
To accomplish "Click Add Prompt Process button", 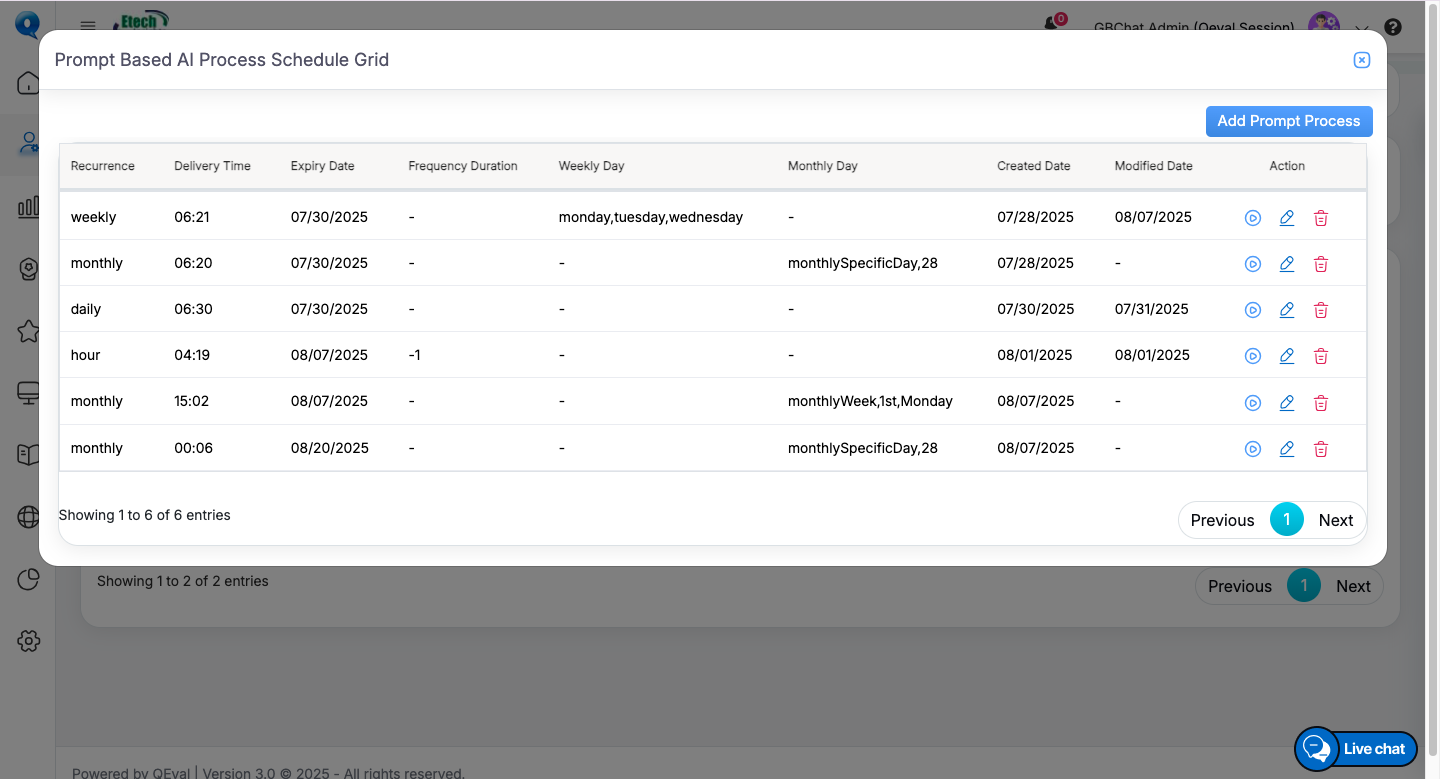I will point(1288,121).
